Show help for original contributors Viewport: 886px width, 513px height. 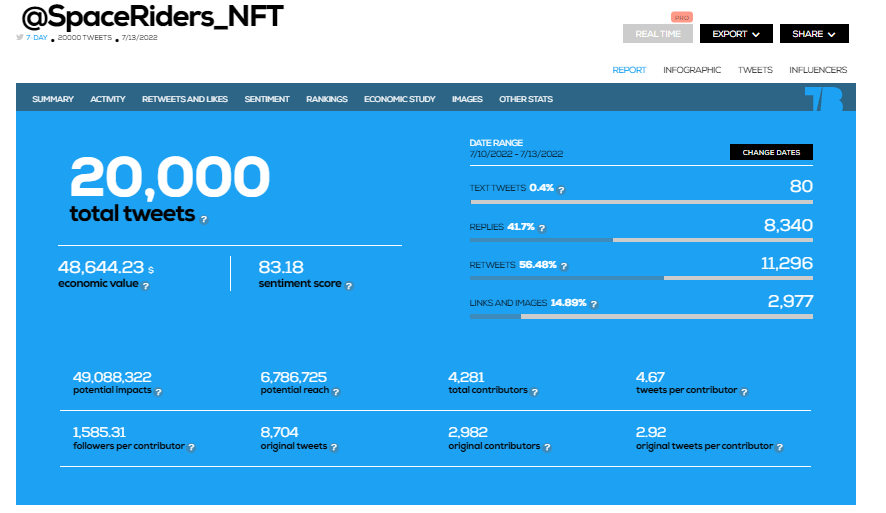547,447
